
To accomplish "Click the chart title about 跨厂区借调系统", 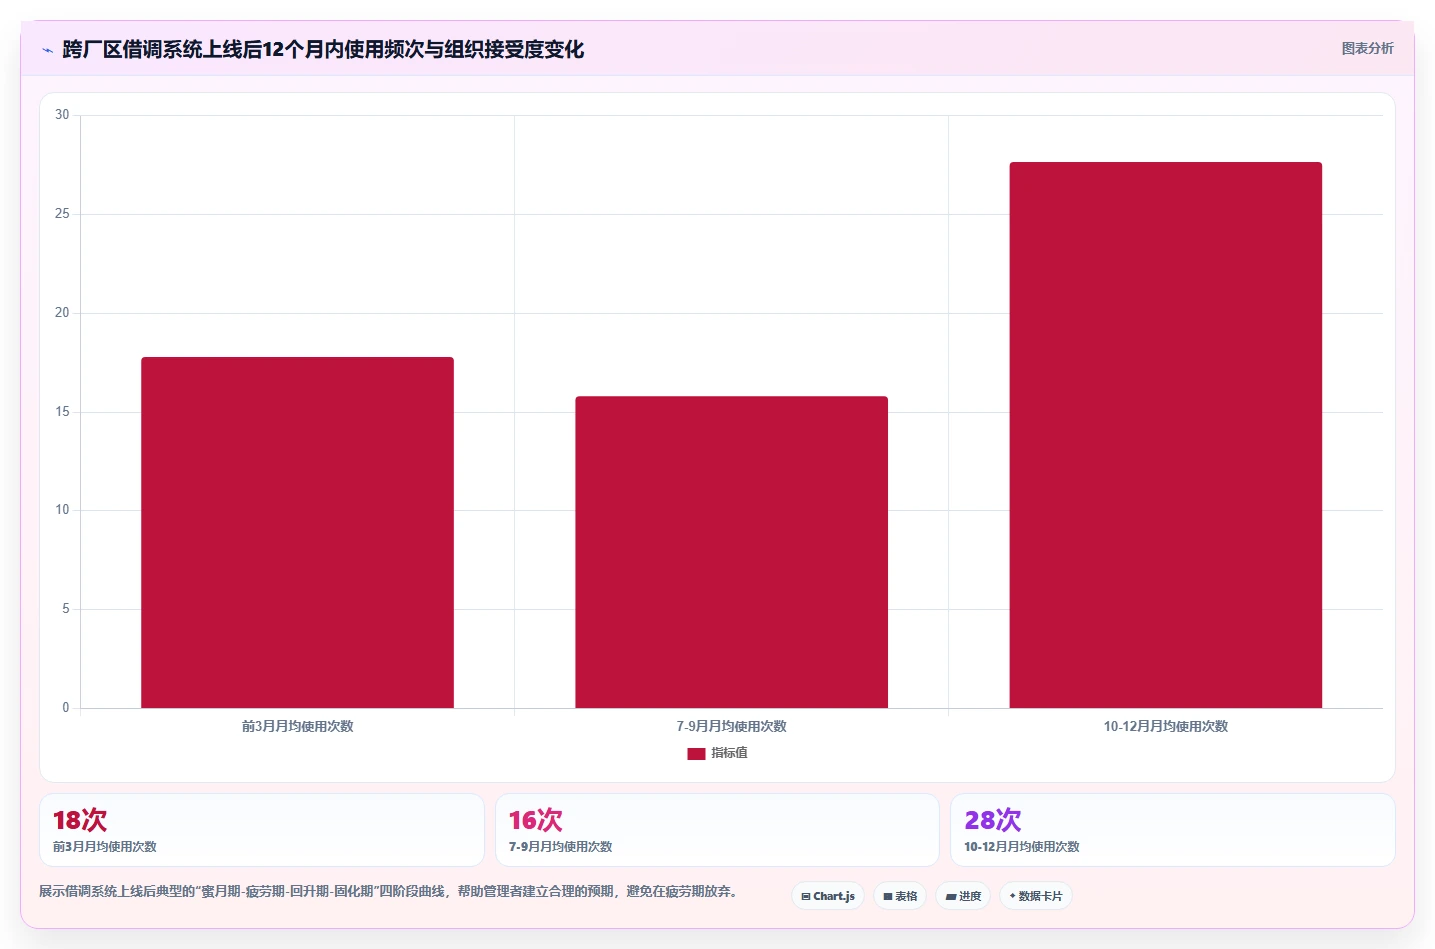I will click(323, 49).
